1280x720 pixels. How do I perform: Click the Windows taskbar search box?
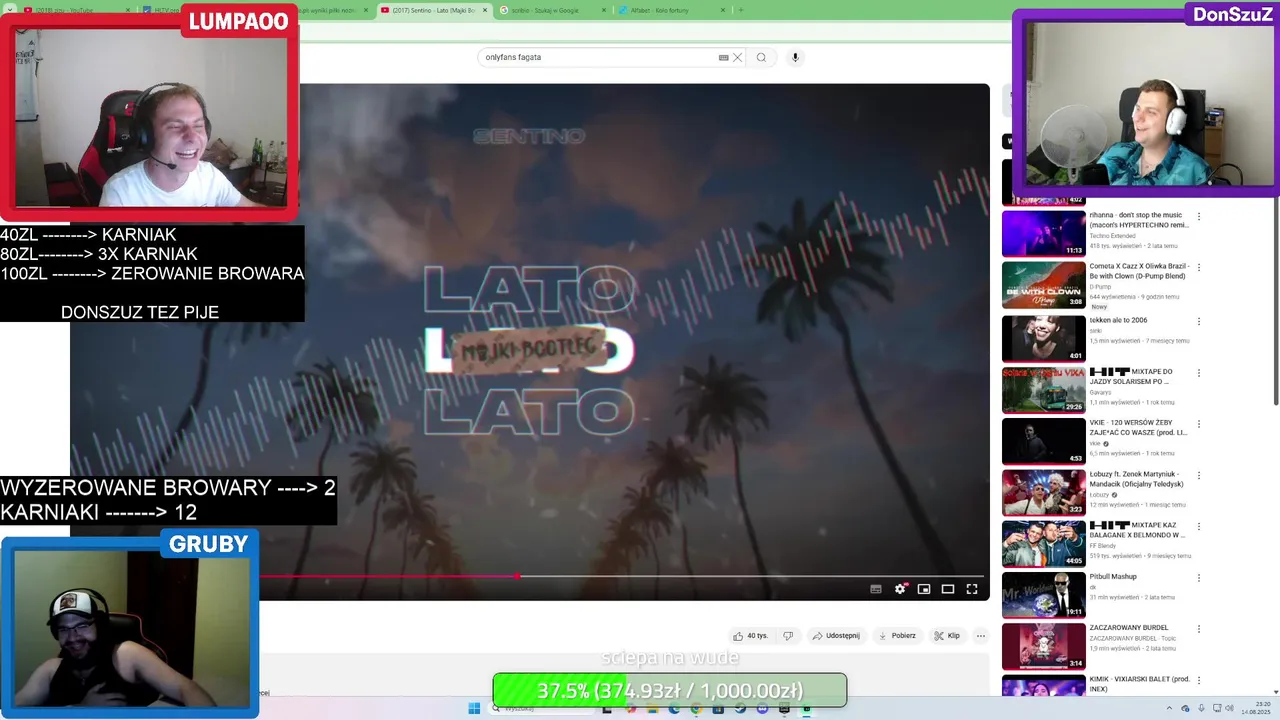click(542, 708)
